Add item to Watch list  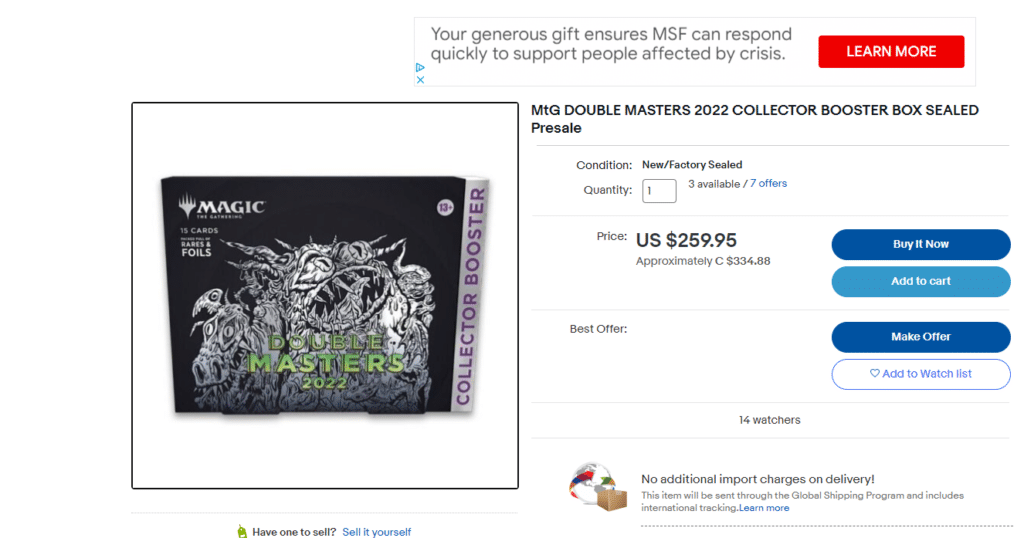tap(920, 374)
